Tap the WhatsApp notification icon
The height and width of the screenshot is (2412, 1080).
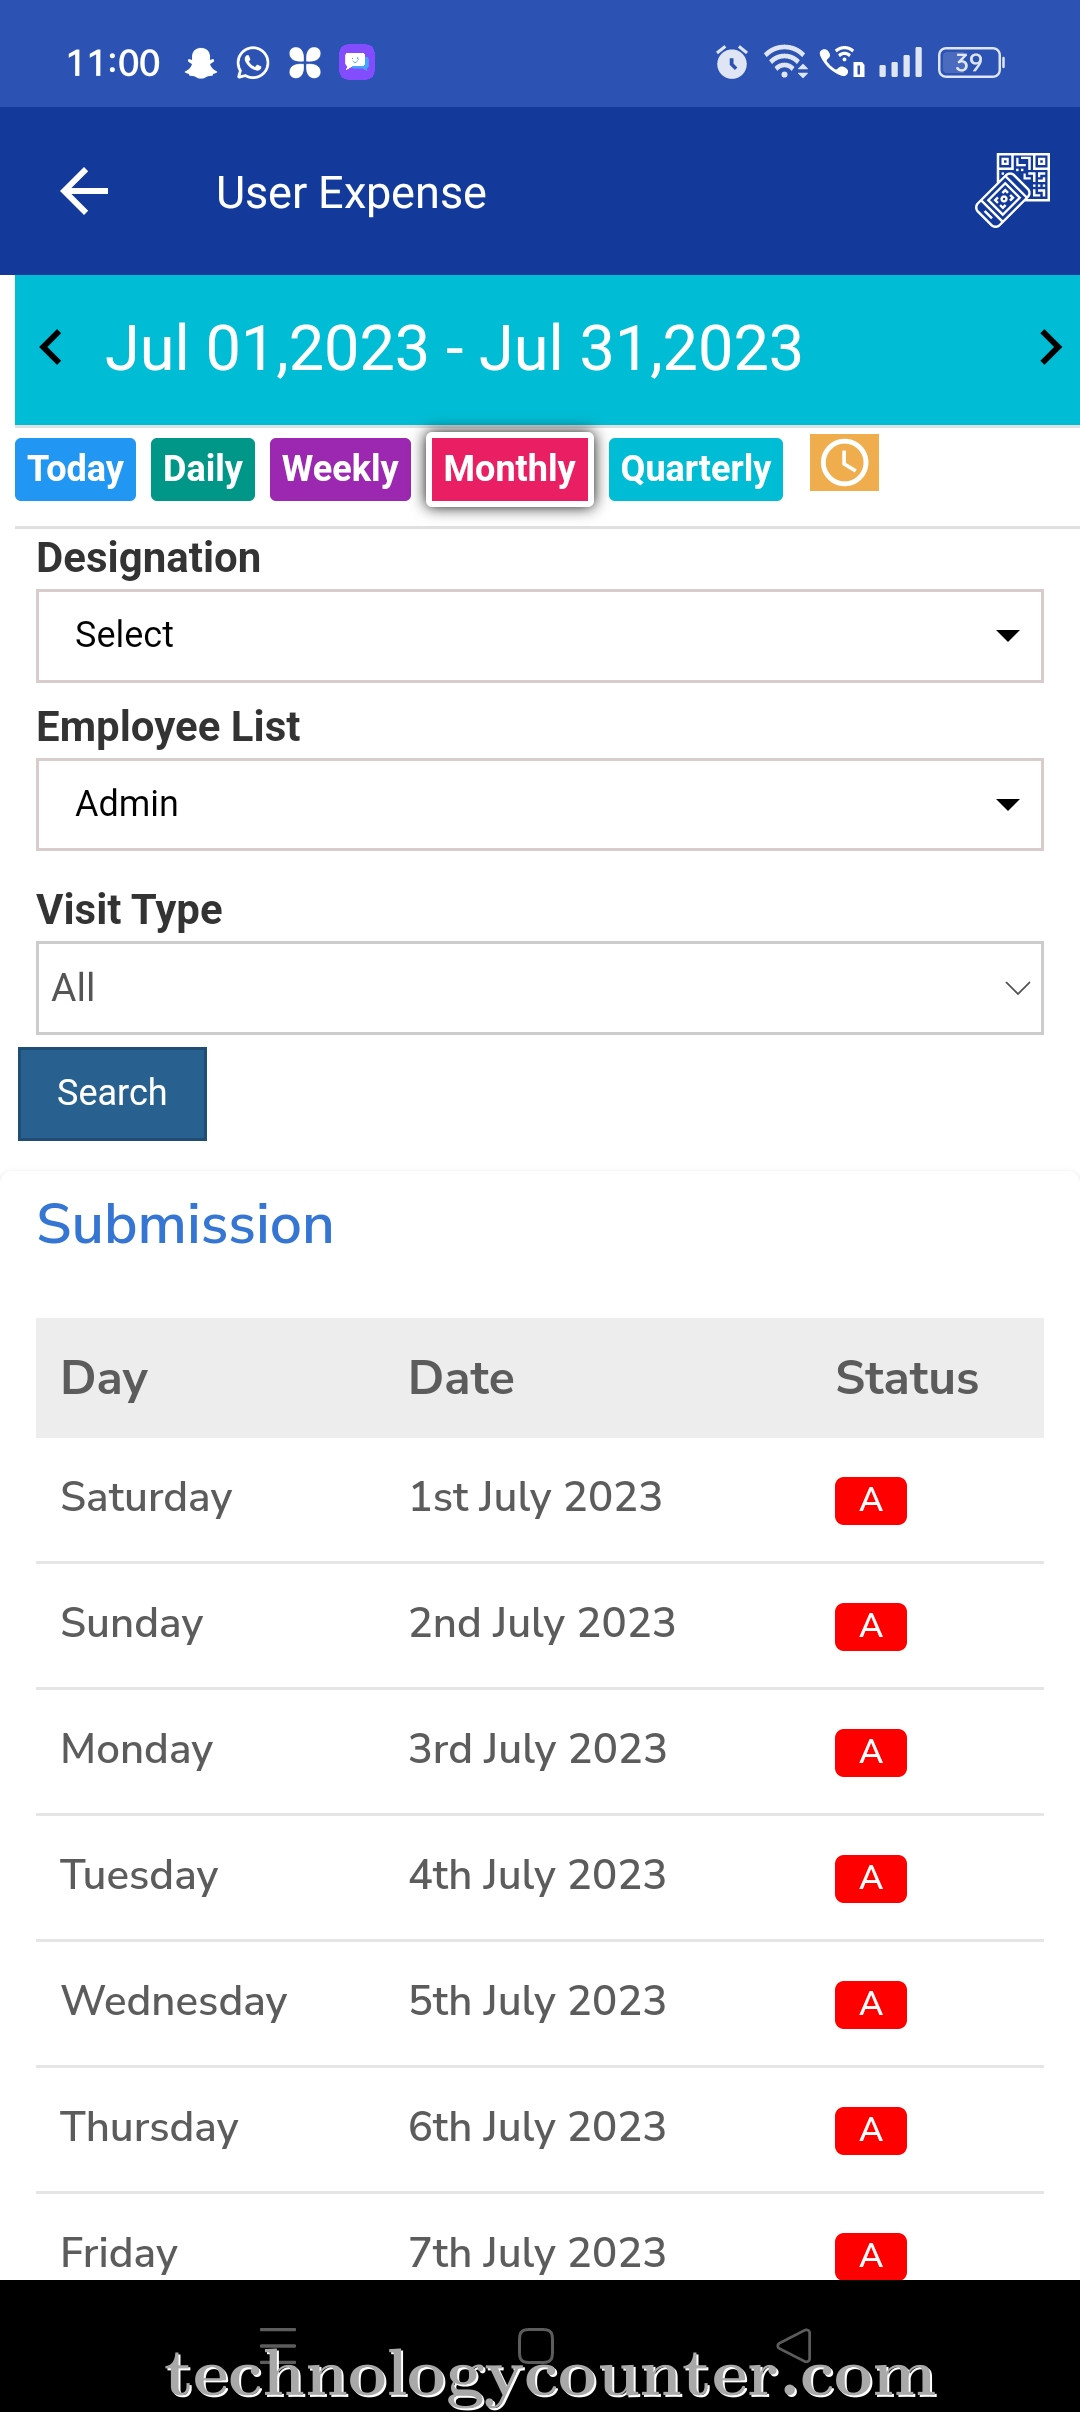(x=253, y=62)
